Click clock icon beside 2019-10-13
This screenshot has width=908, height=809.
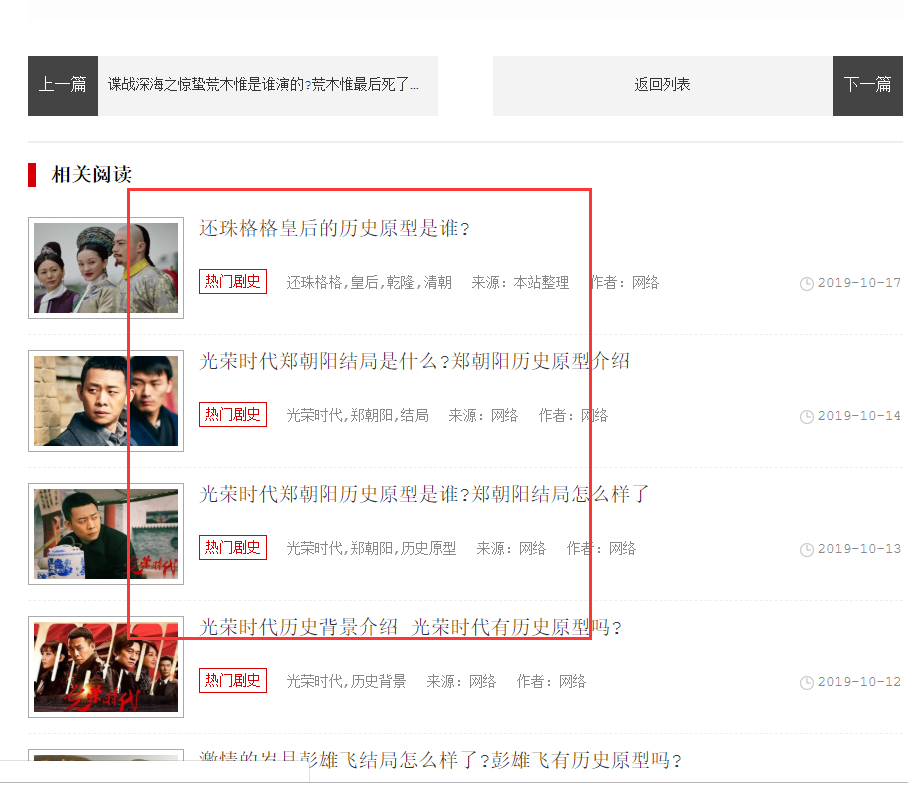tap(807, 550)
